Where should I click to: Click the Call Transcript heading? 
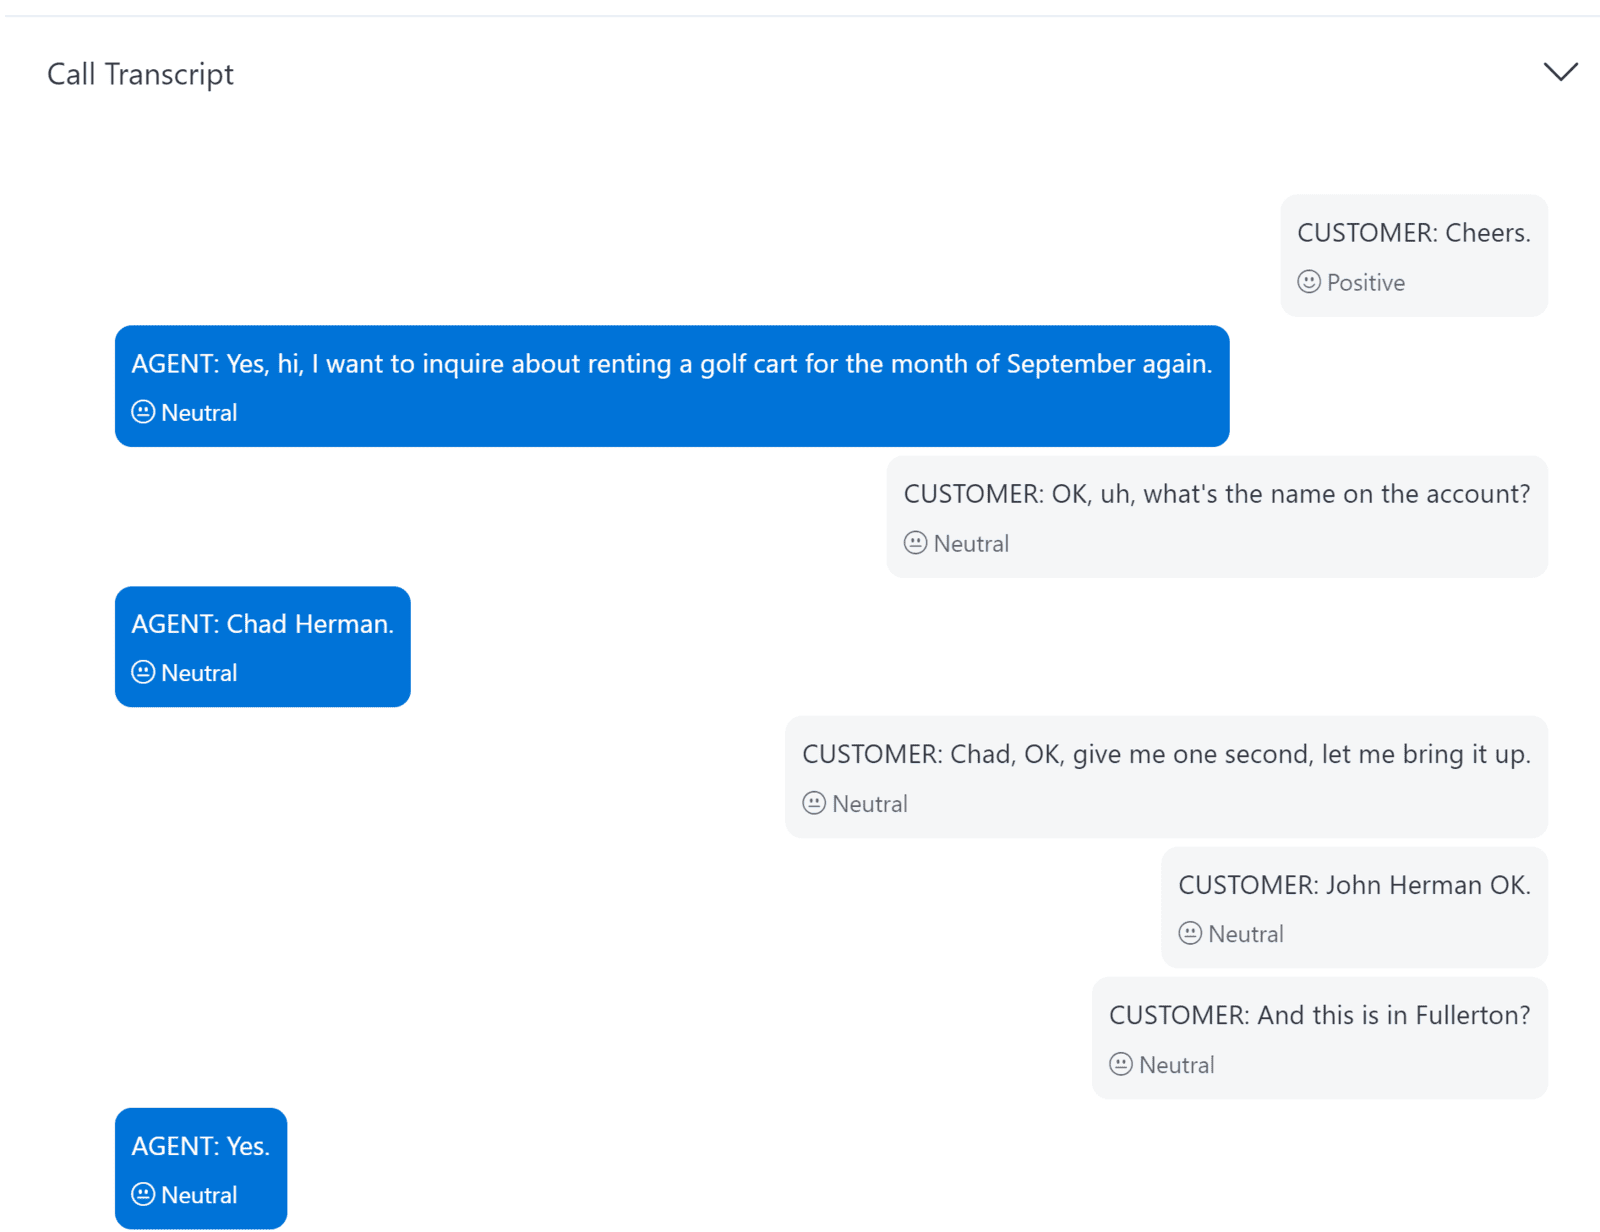tap(140, 74)
